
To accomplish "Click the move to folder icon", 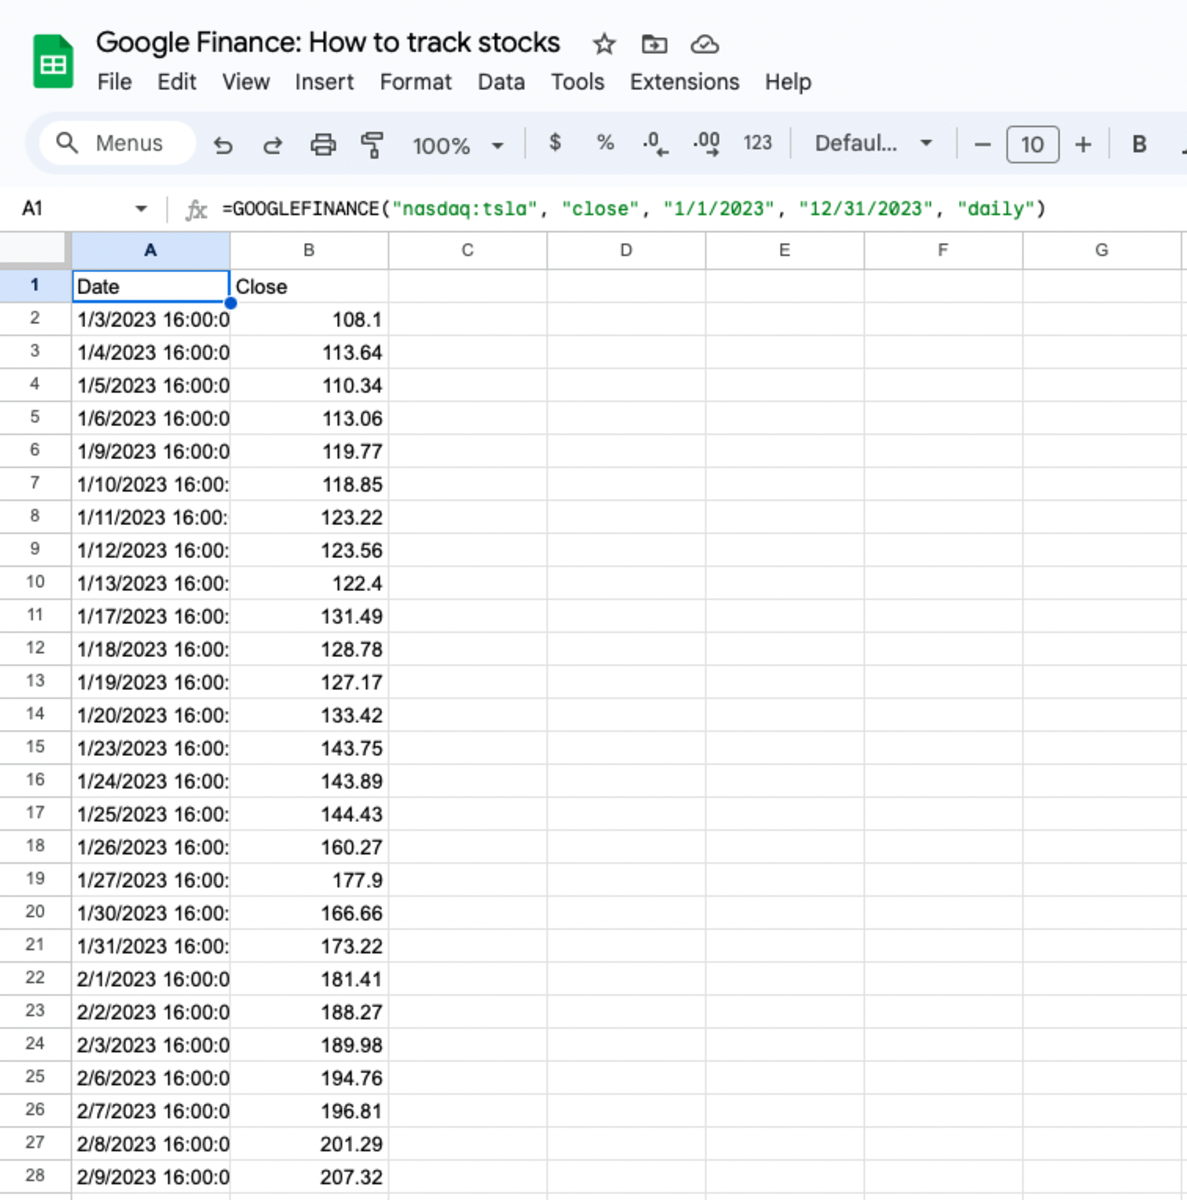I will pos(654,44).
